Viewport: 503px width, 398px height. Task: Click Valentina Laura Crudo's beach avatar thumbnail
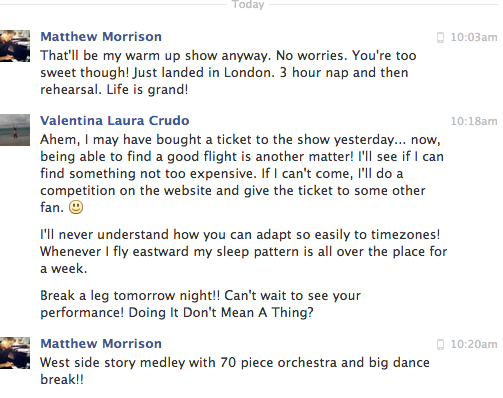tap(15, 130)
